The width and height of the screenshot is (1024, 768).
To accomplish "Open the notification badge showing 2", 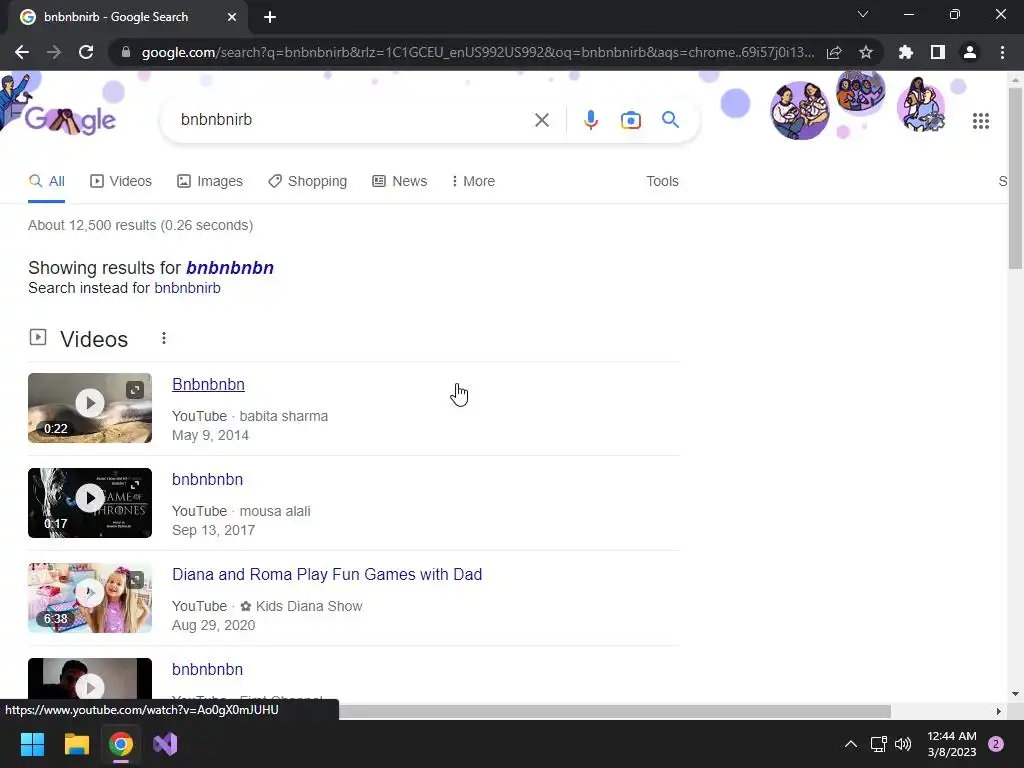I will pyautogui.click(x=996, y=744).
